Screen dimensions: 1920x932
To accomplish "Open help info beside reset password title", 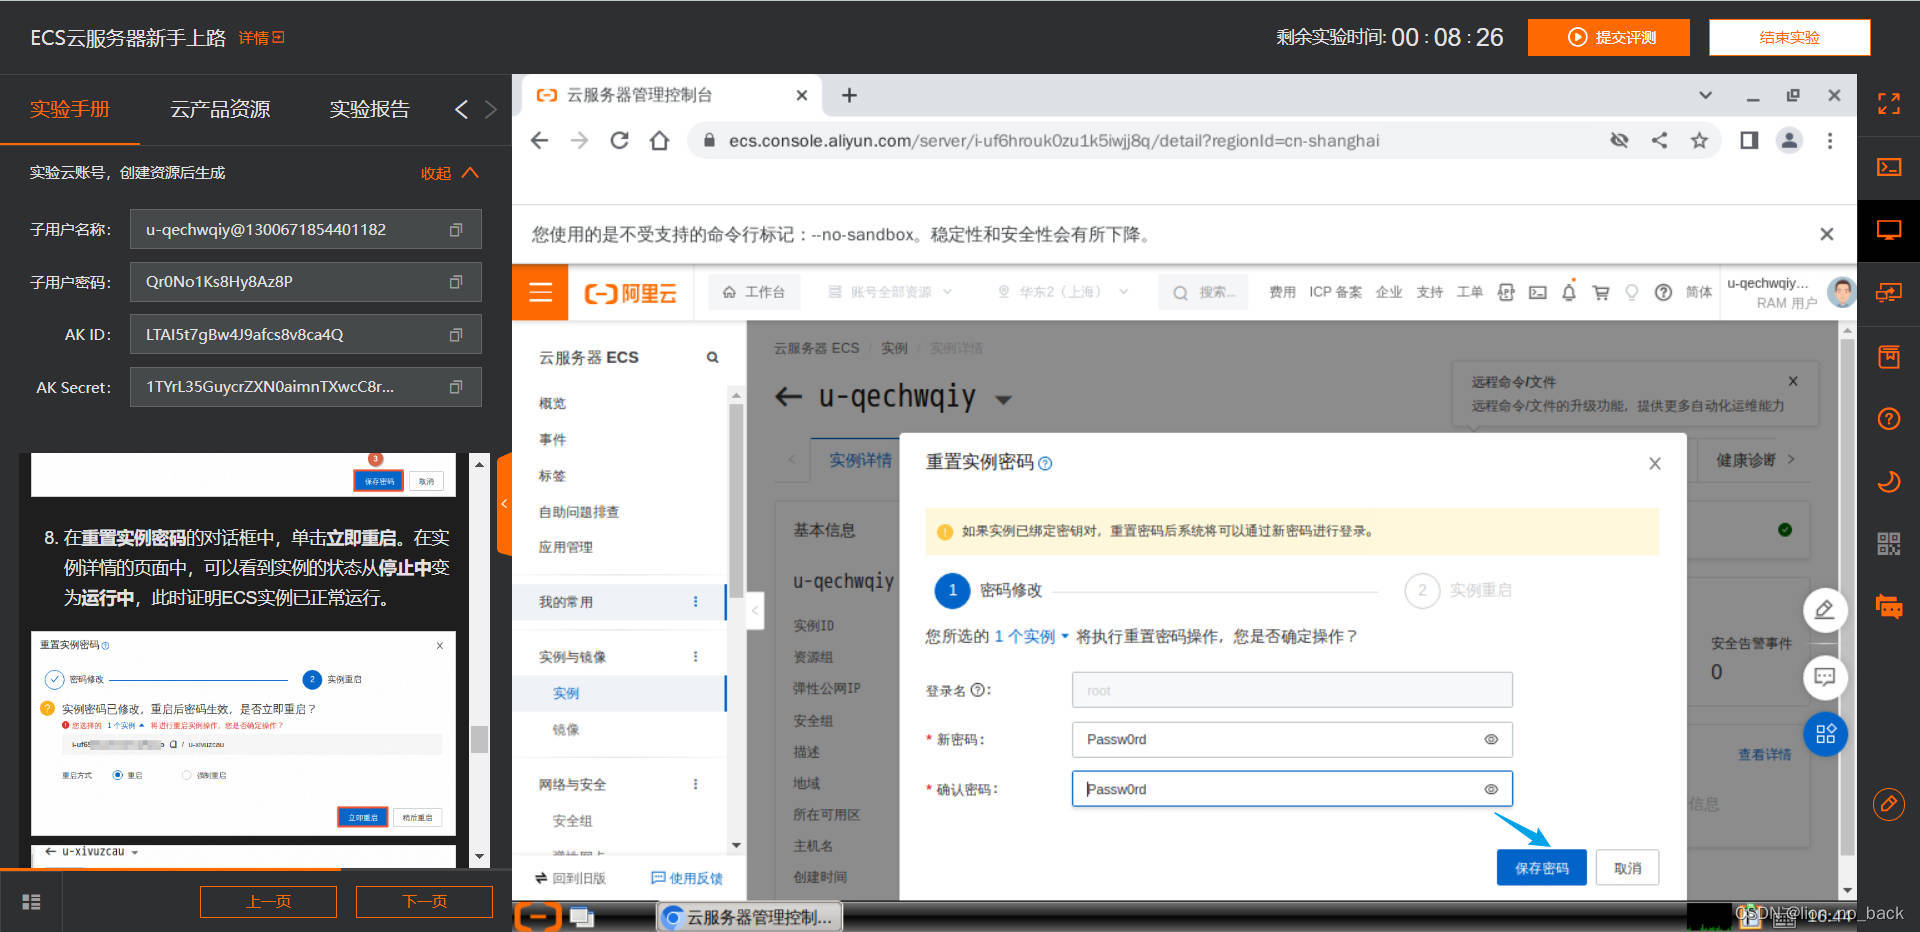I will (1045, 463).
